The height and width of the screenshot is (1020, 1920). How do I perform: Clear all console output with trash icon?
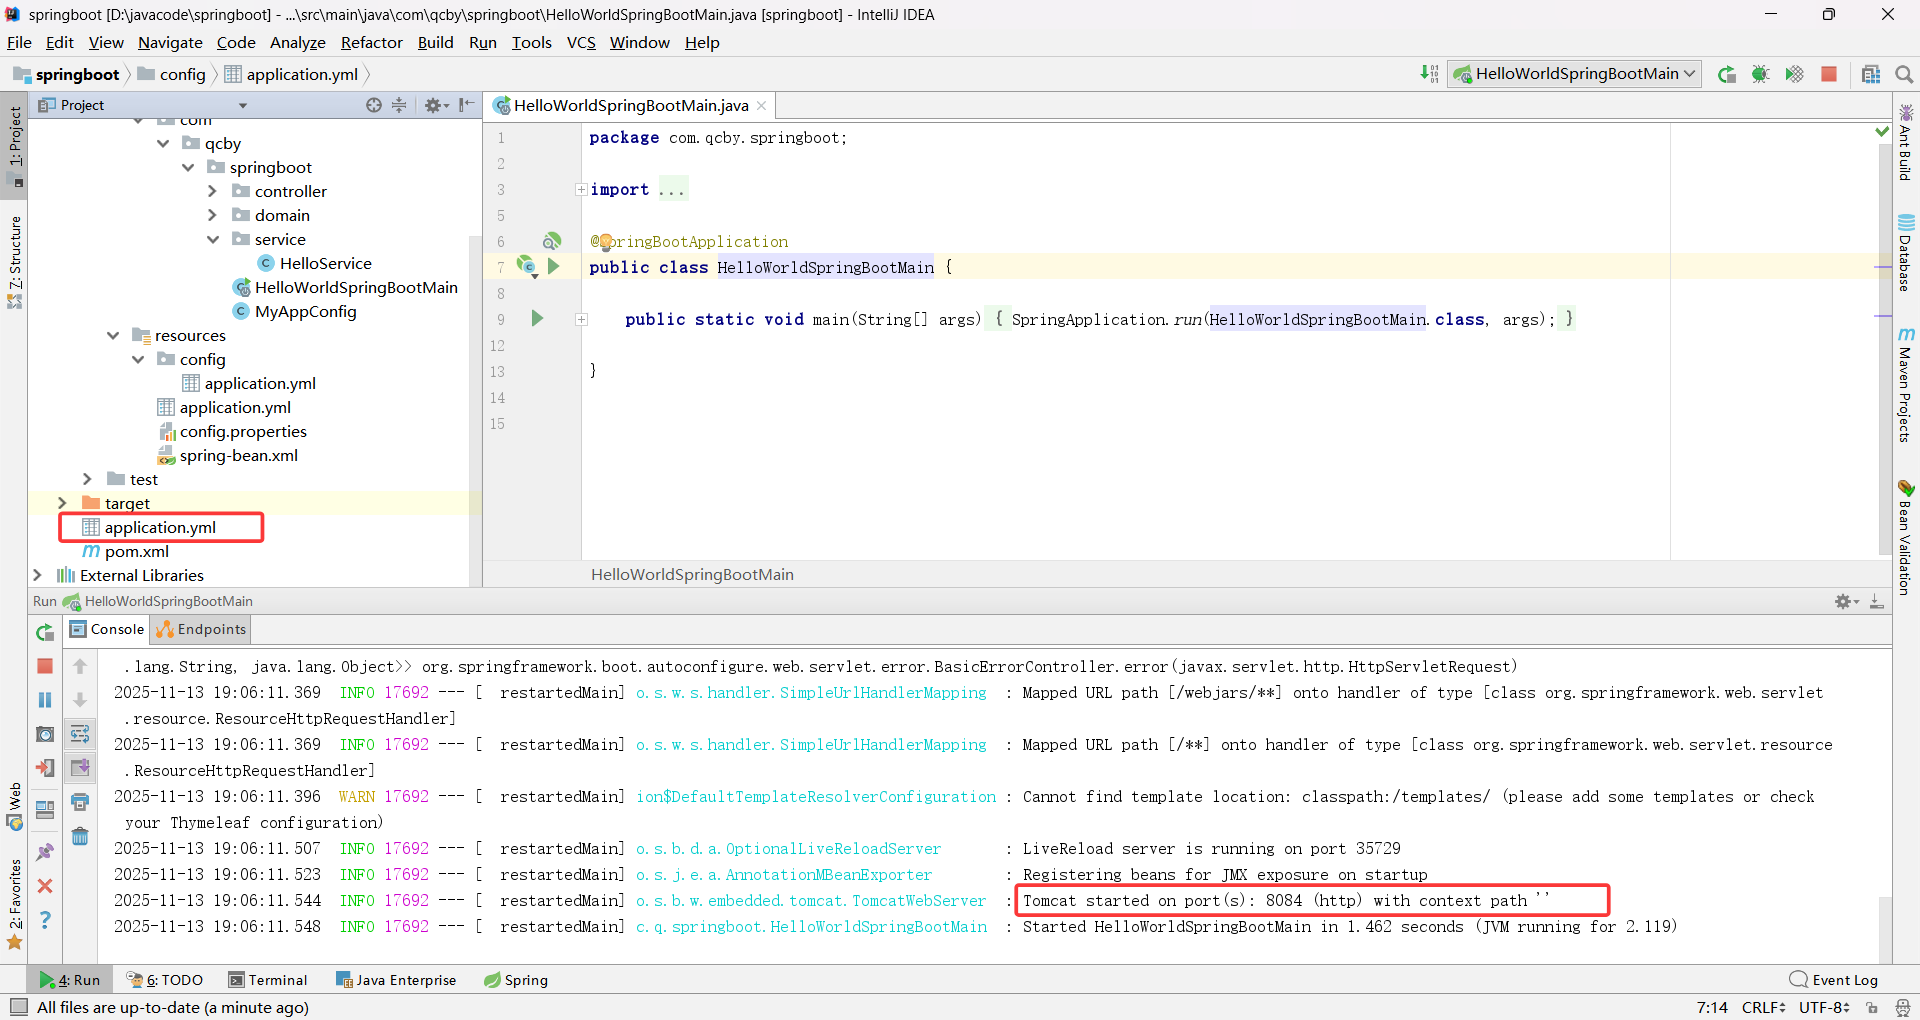pyautogui.click(x=80, y=836)
